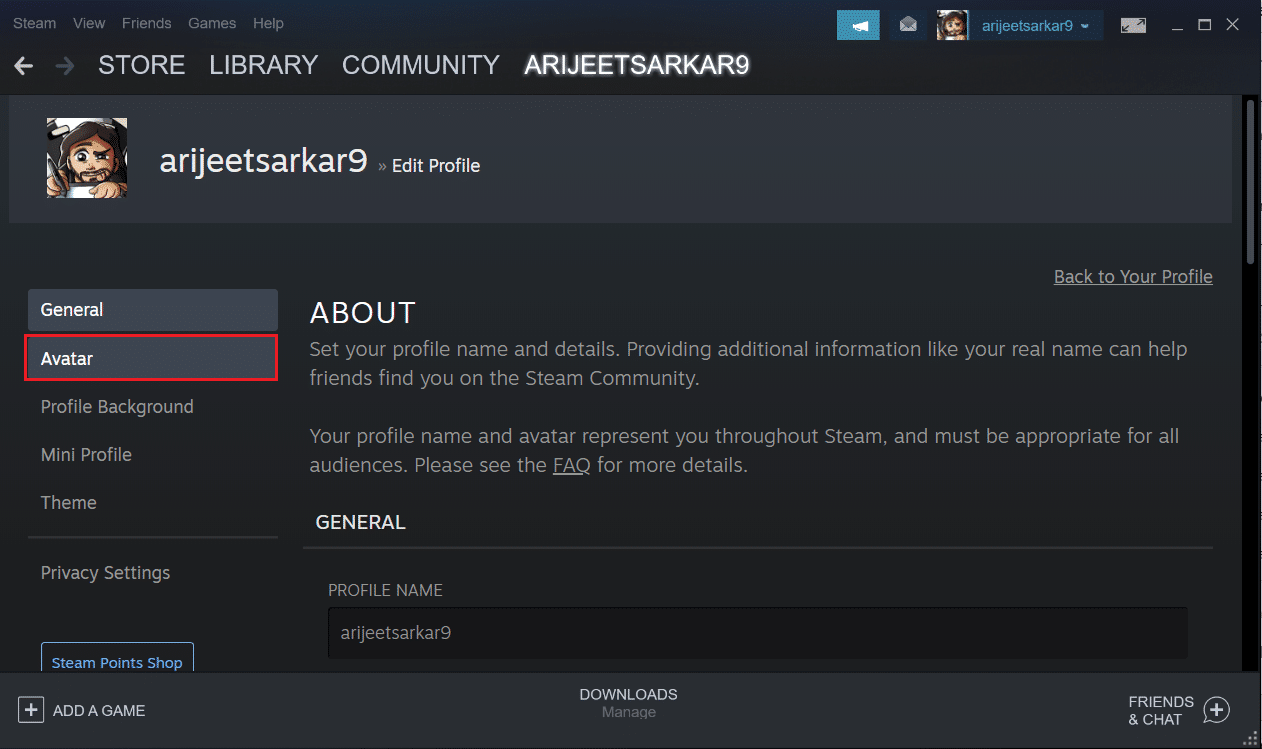Open the Games menu

point(212,23)
